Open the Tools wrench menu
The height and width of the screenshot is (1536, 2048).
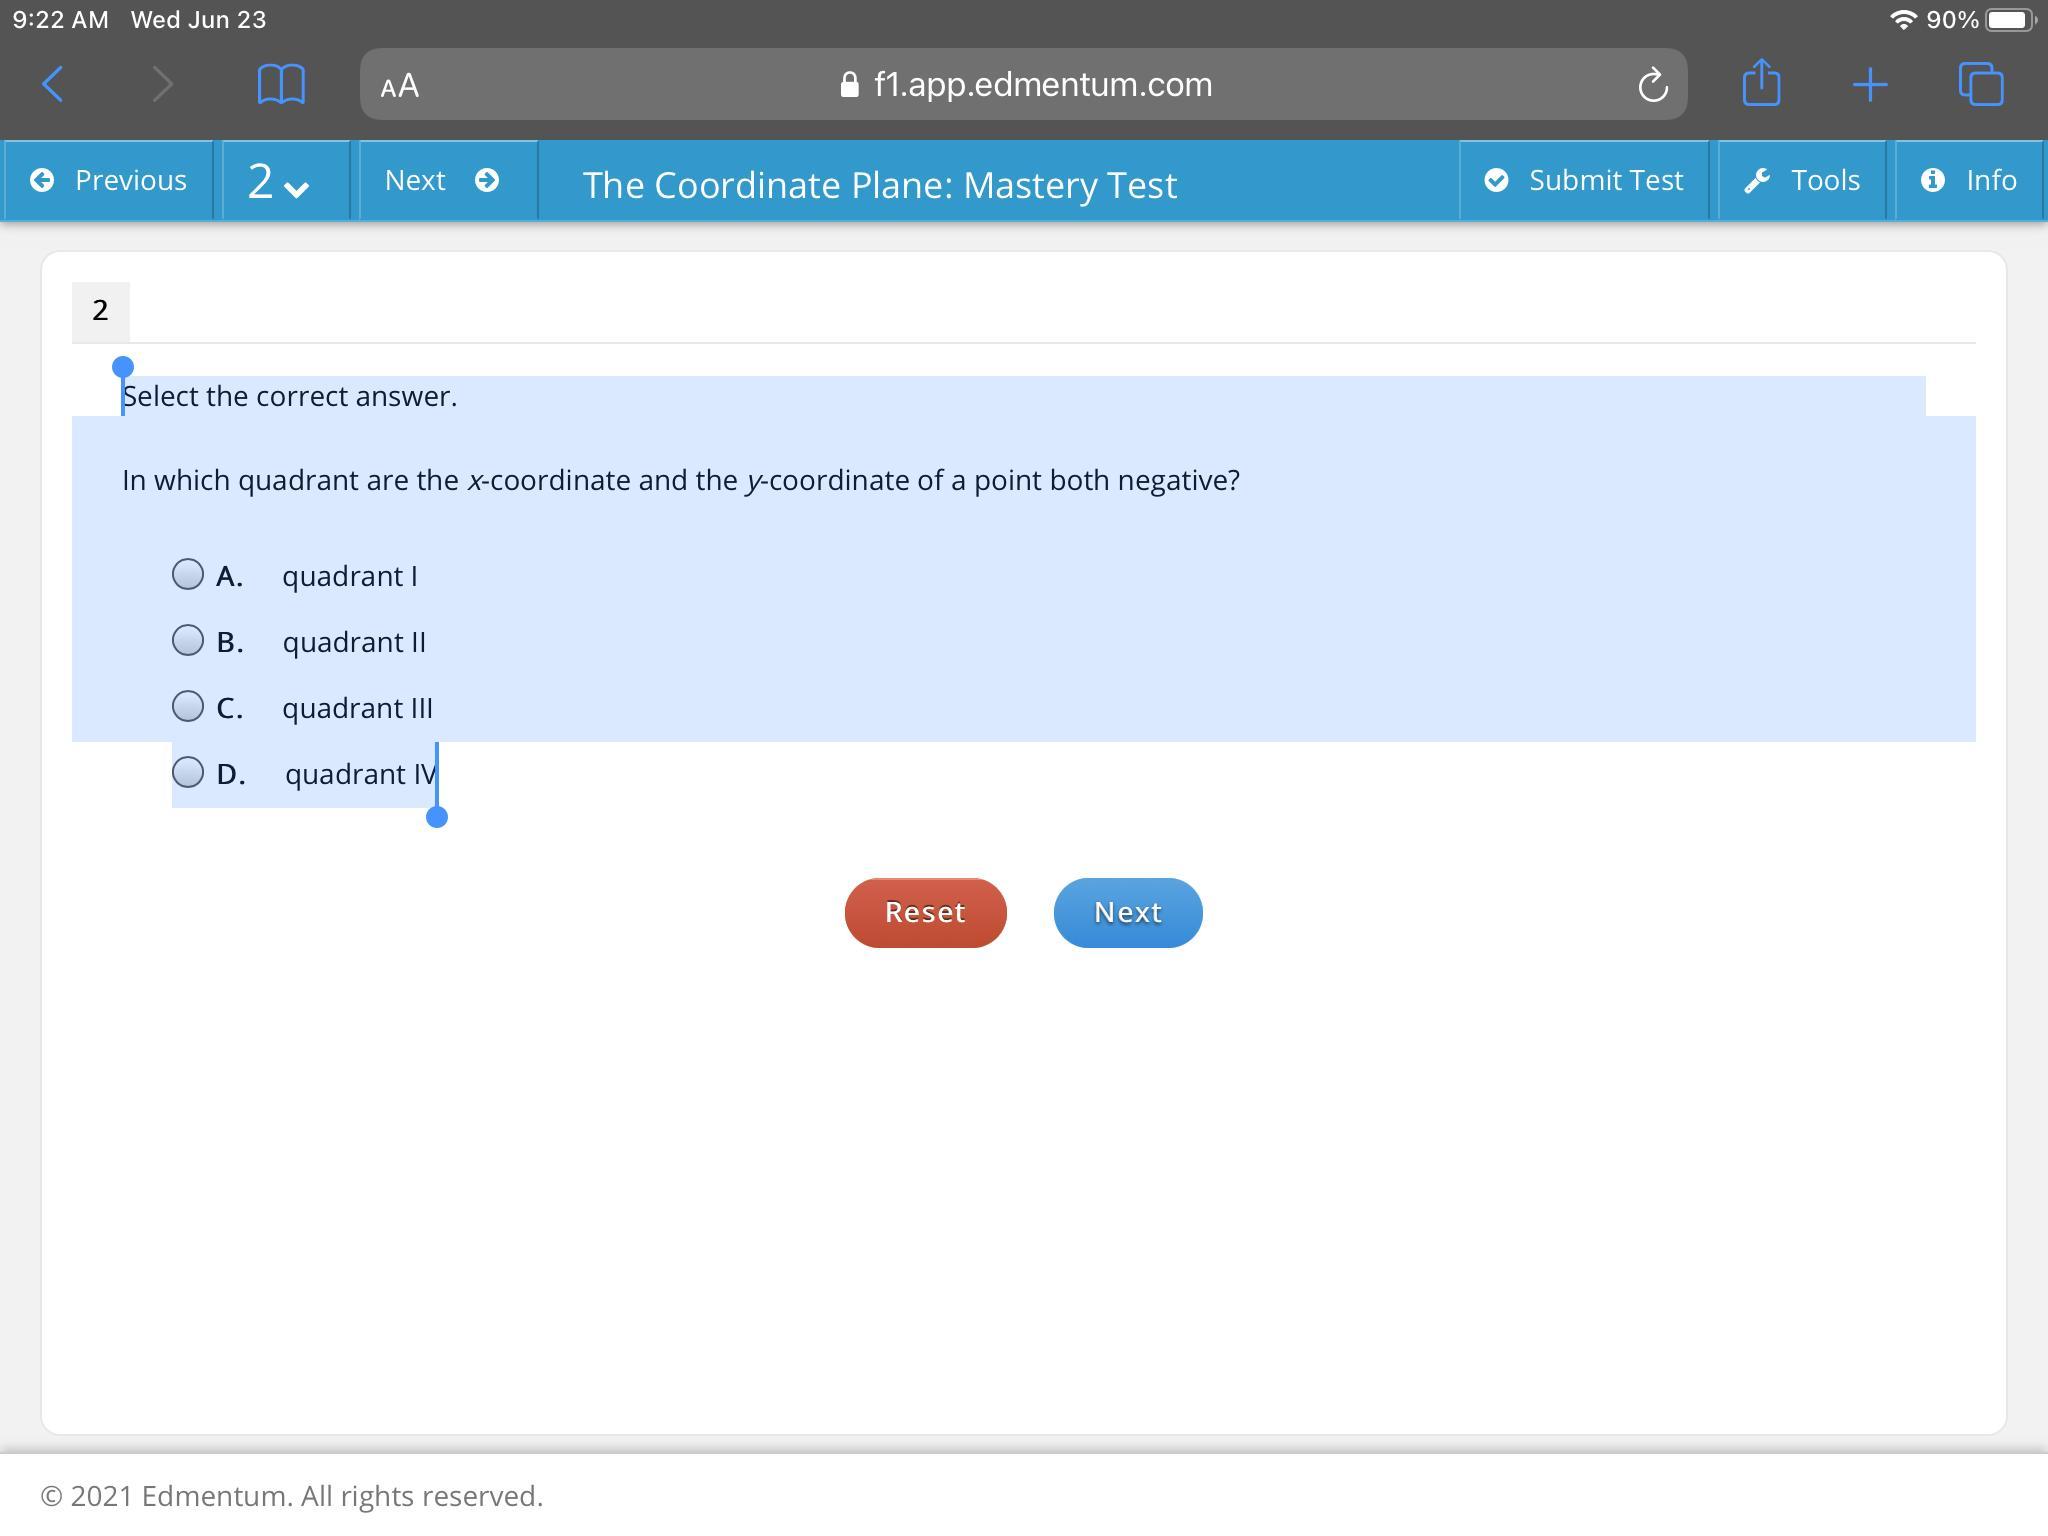click(x=1802, y=180)
